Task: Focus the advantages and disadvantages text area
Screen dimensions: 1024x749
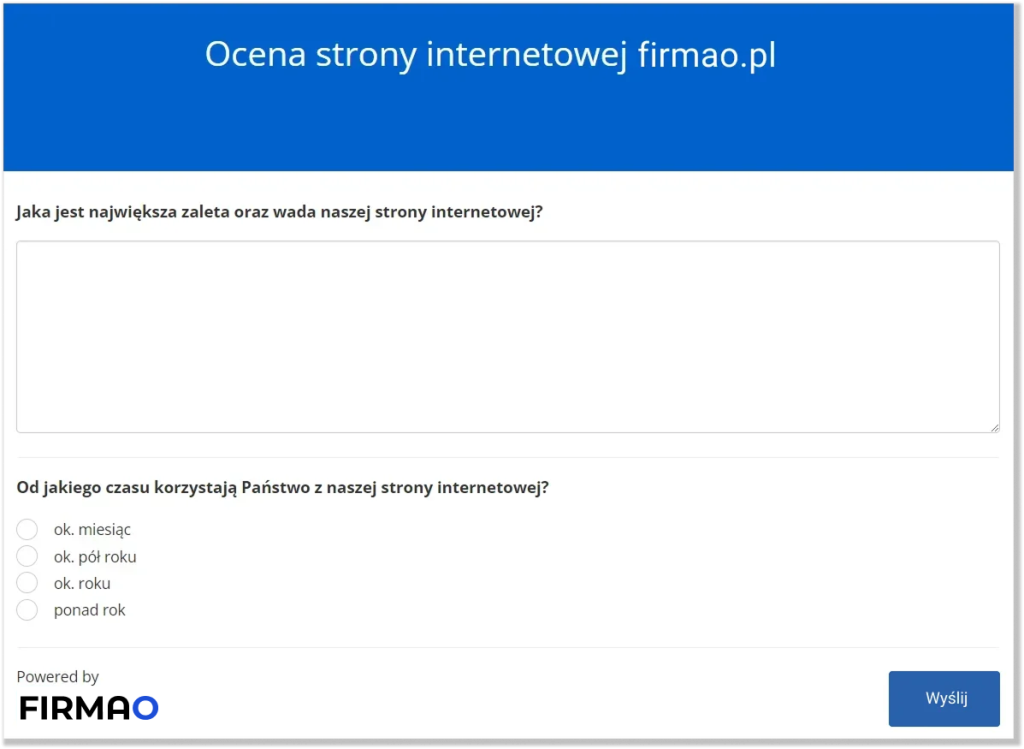Action: [x=507, y=336]
